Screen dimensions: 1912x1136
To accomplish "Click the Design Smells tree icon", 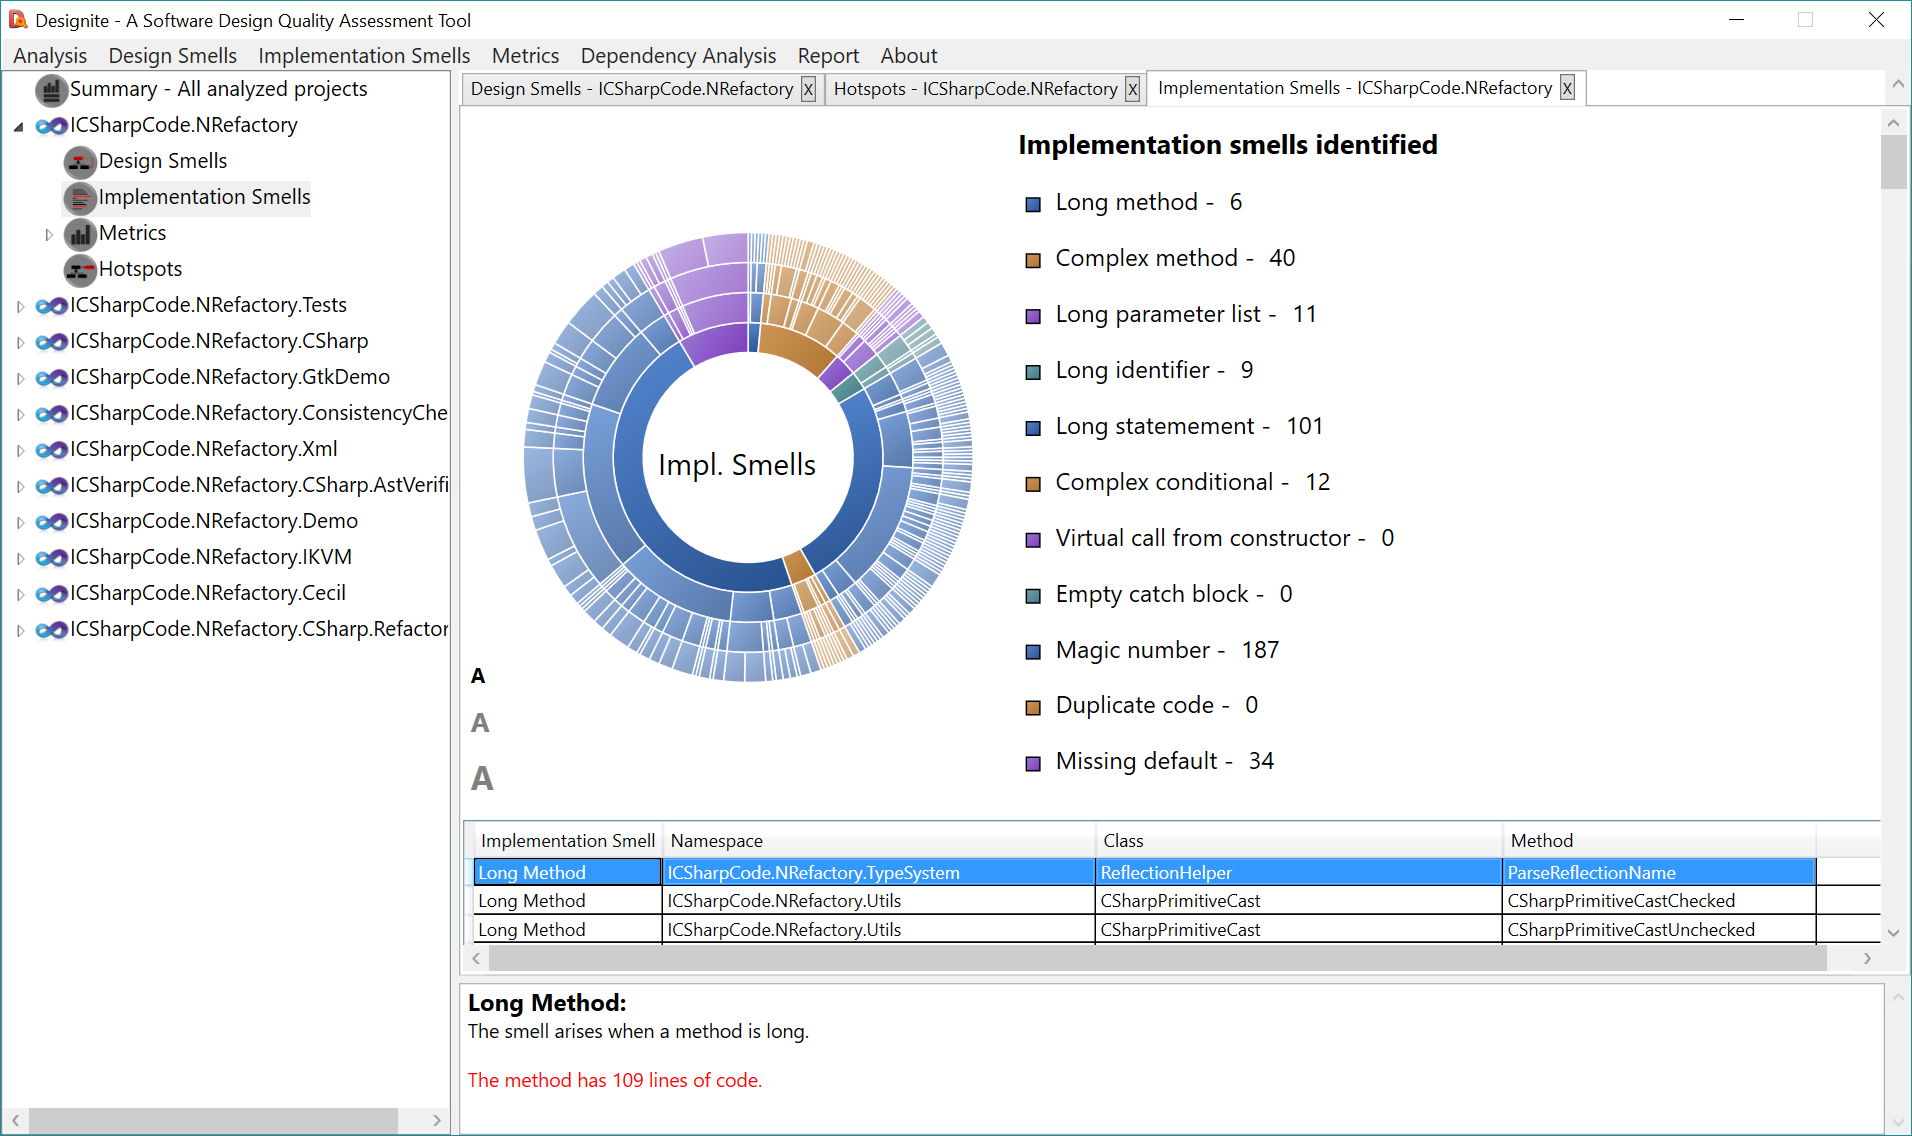I will coord(80,162).
